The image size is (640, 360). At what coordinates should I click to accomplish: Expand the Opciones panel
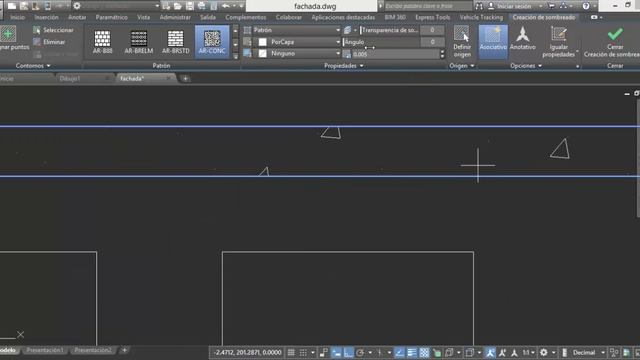pos(525,66)
